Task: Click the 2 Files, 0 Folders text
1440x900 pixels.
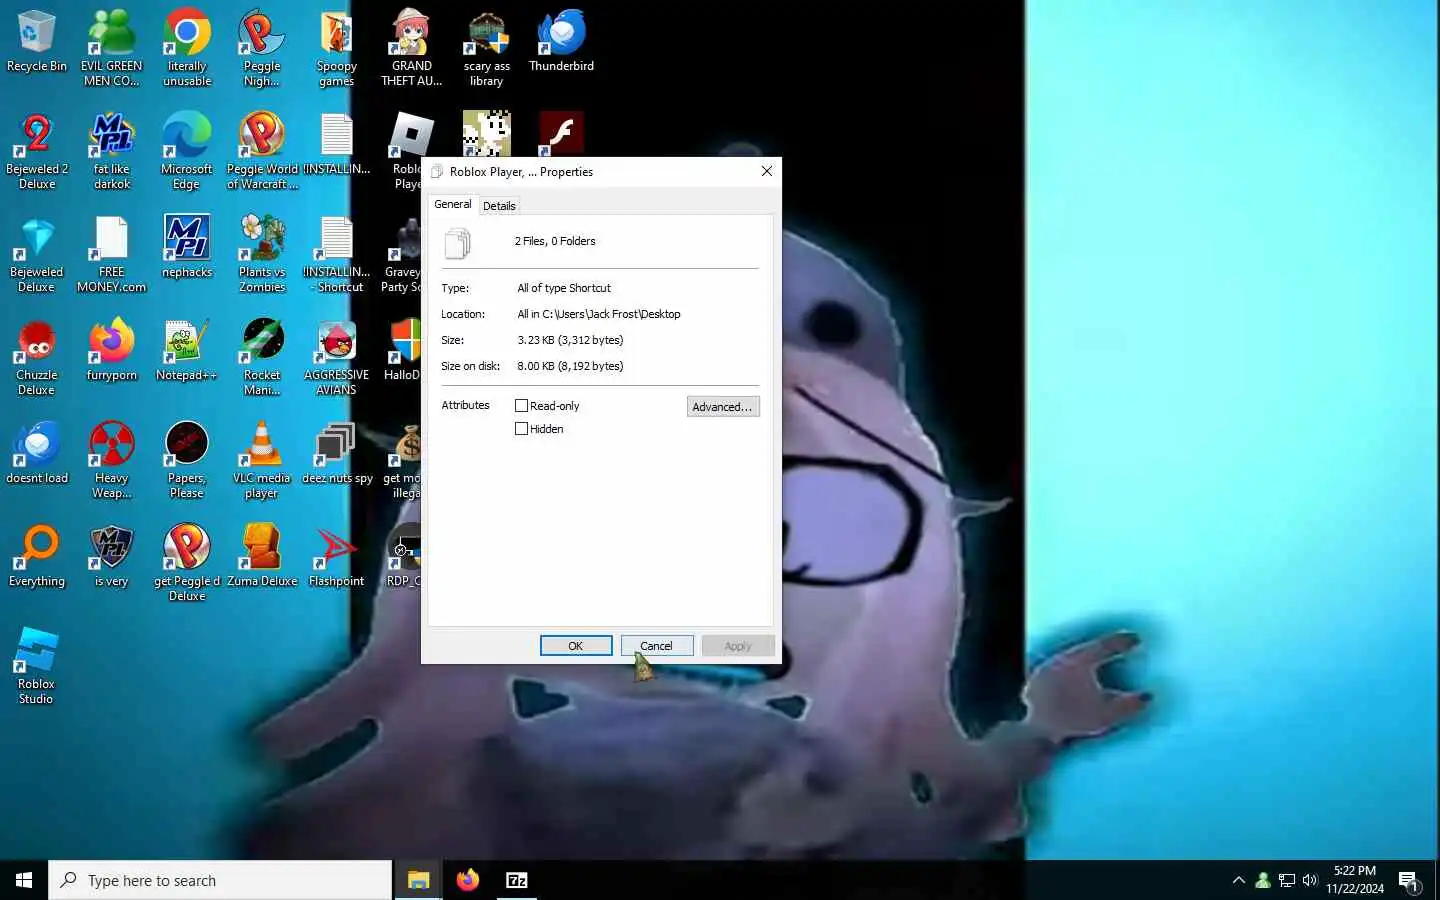Action: coord(555,241)
